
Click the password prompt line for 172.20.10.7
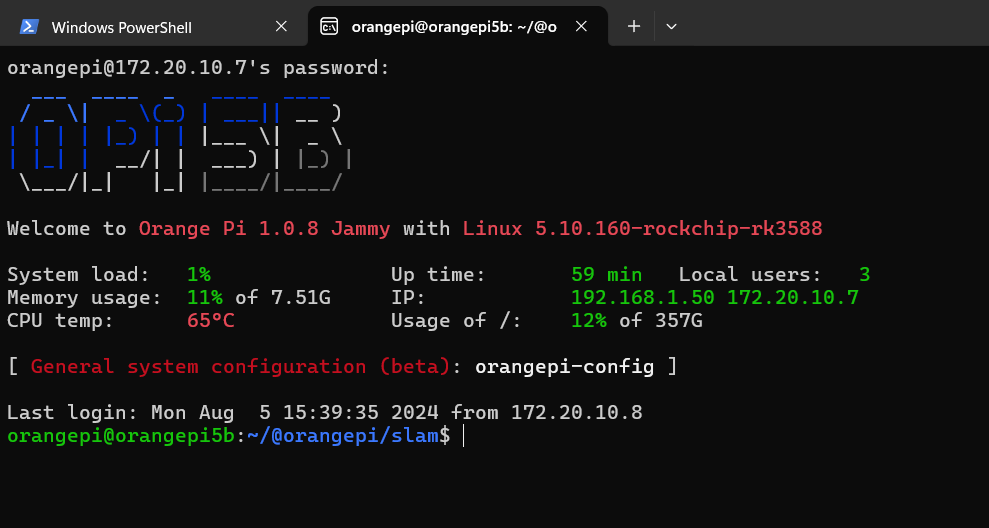tap(199, 67)
